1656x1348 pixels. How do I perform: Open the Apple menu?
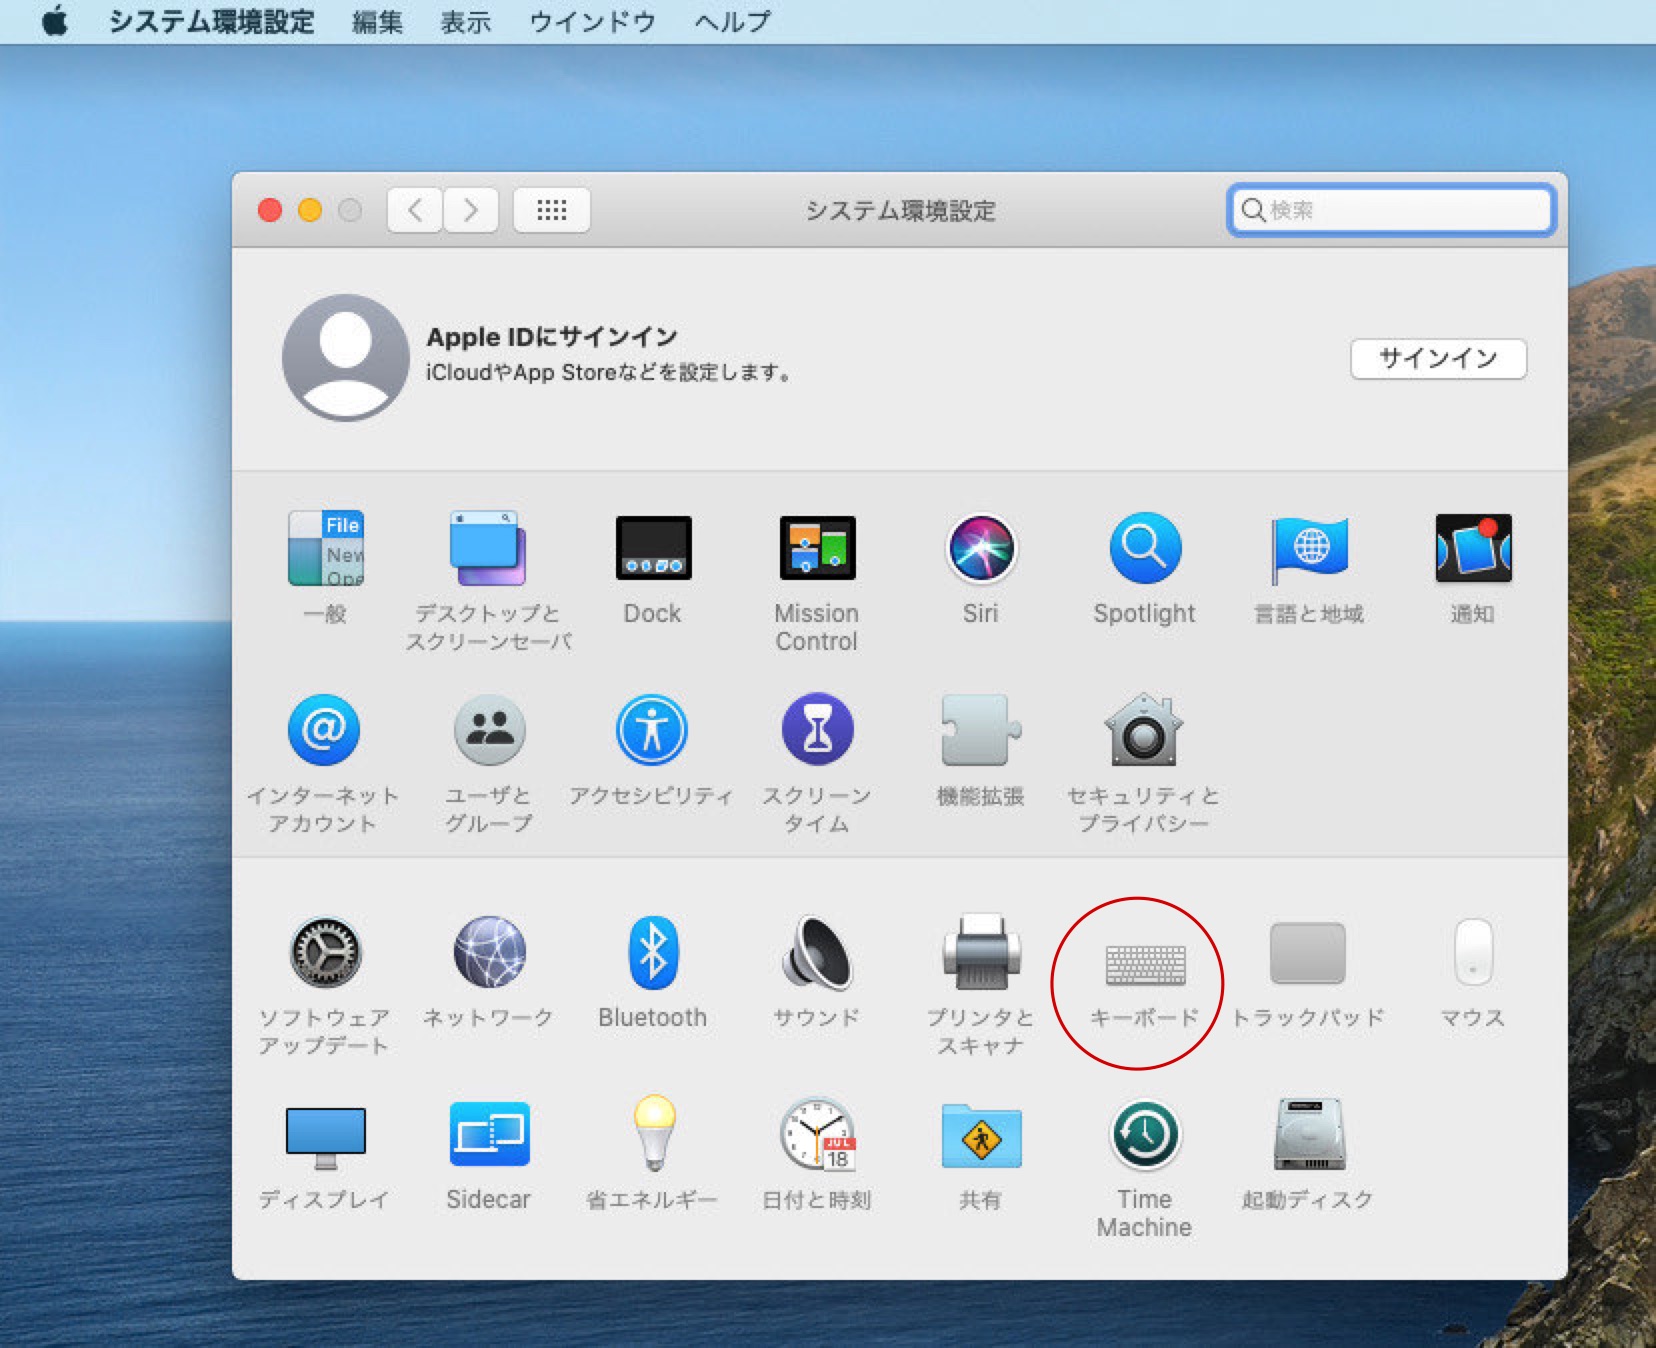pyautogui.click(x=55, y=21)
